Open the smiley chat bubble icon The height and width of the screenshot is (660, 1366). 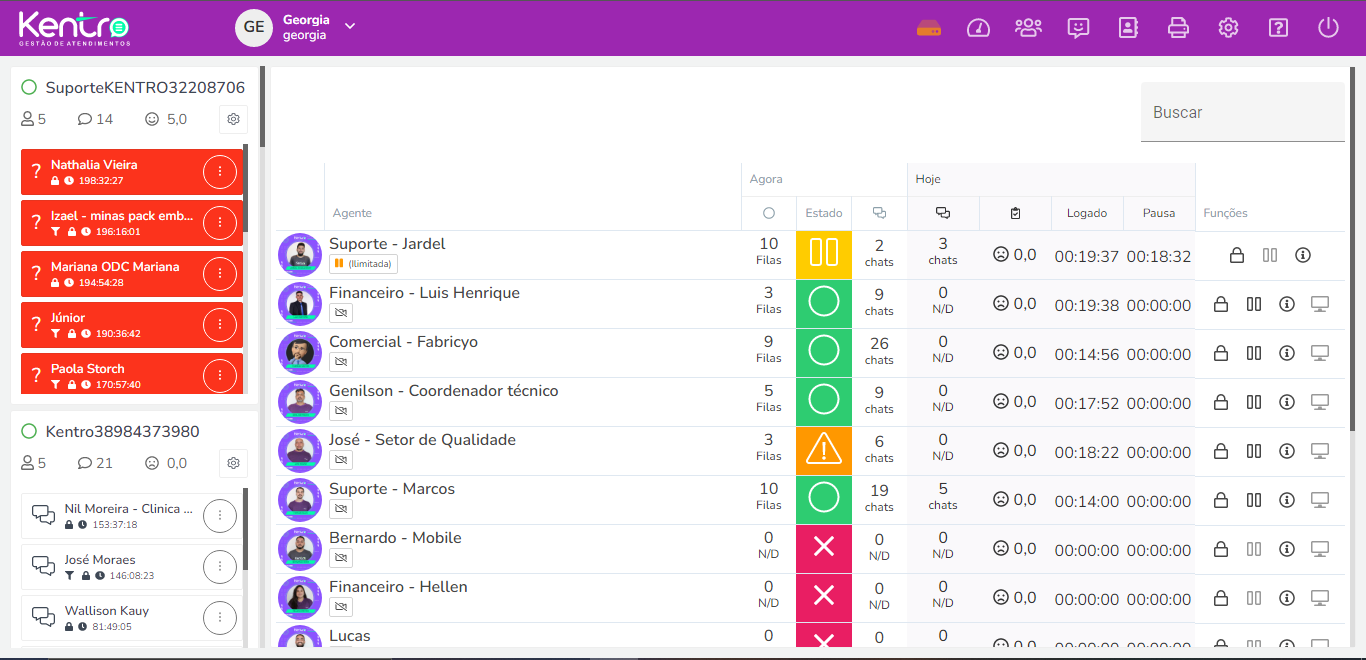click(x=1078, y=28)
